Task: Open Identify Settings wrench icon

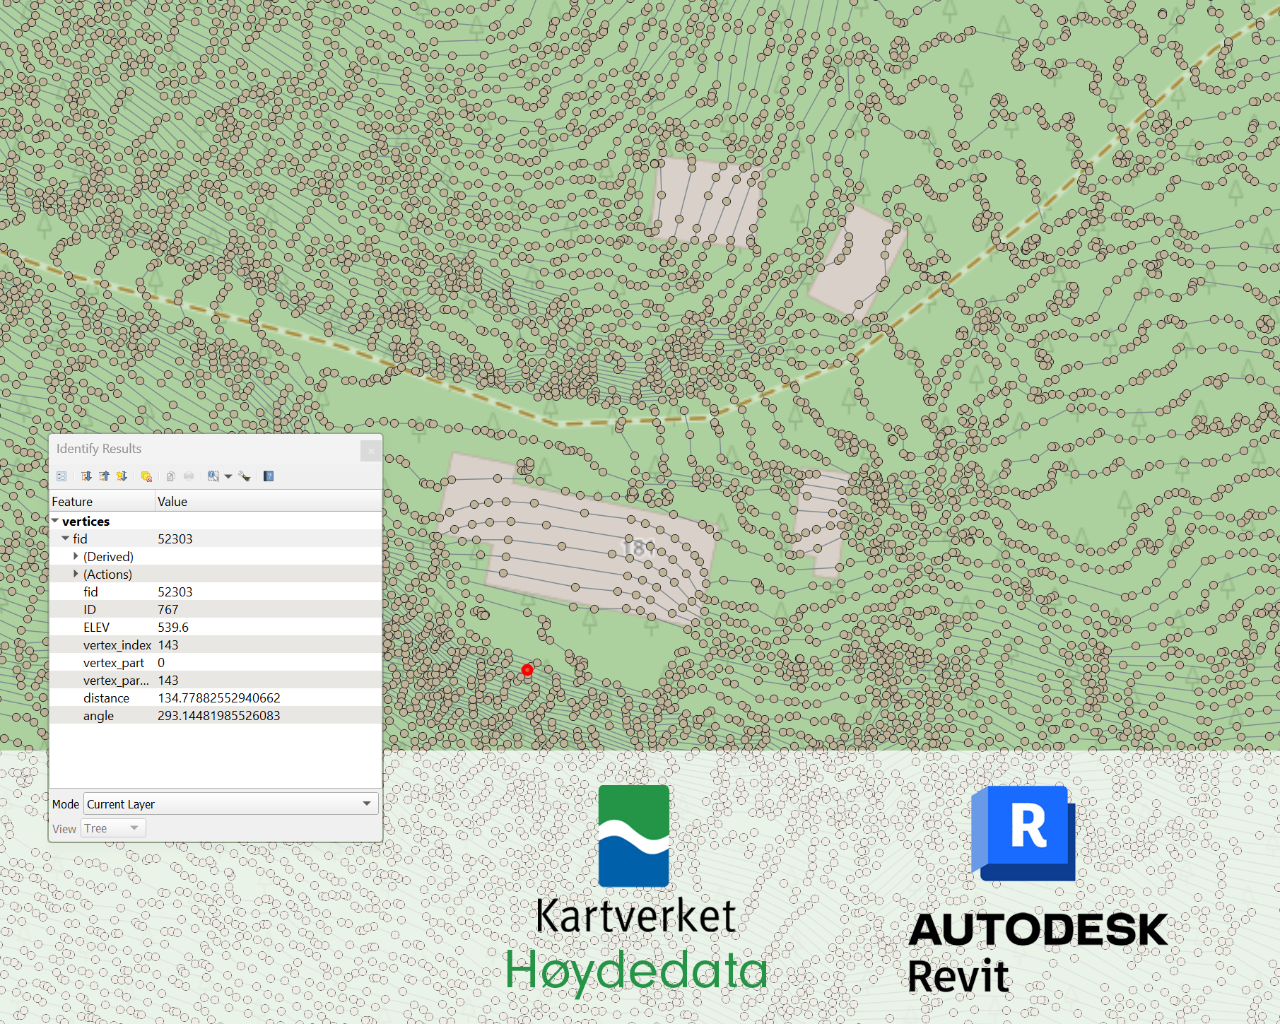Action: coord(245,476)
